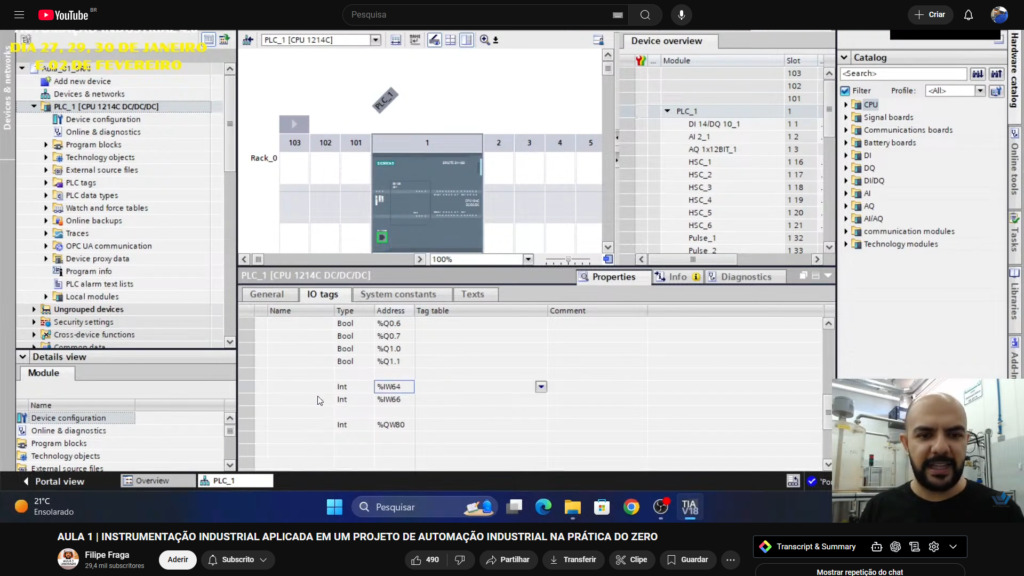Open File Explorer from the taskbar
This screenshot has height=576, width=1024.
[573, 507]
